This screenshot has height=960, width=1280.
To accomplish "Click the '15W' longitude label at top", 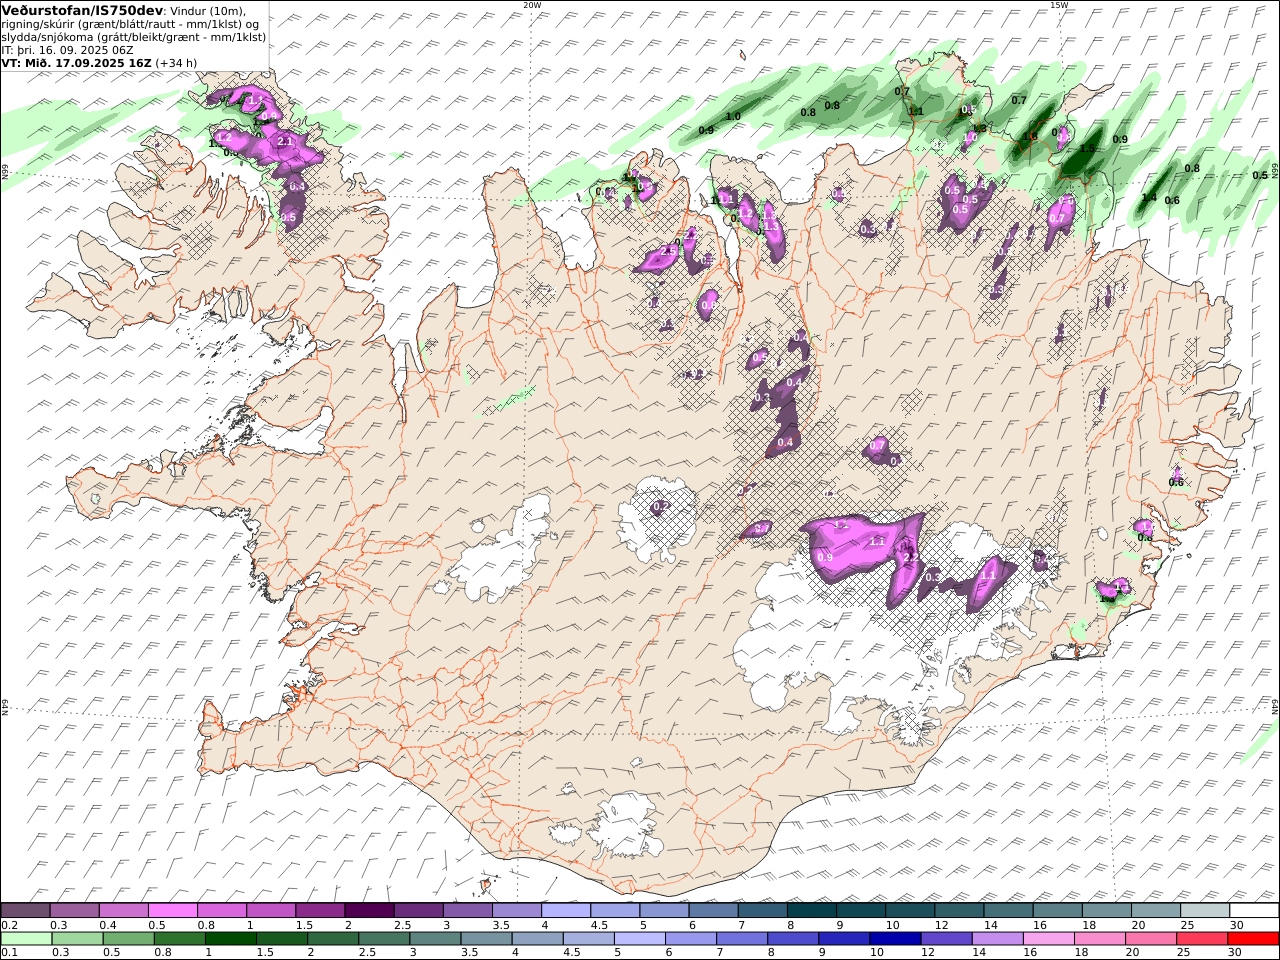I will pos(1059,5).
